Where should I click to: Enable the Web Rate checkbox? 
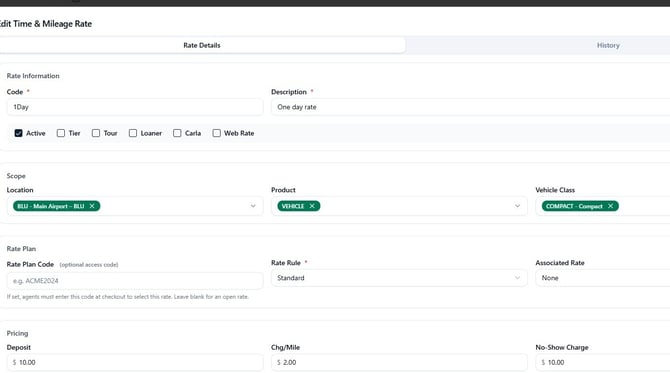(217, 133)
